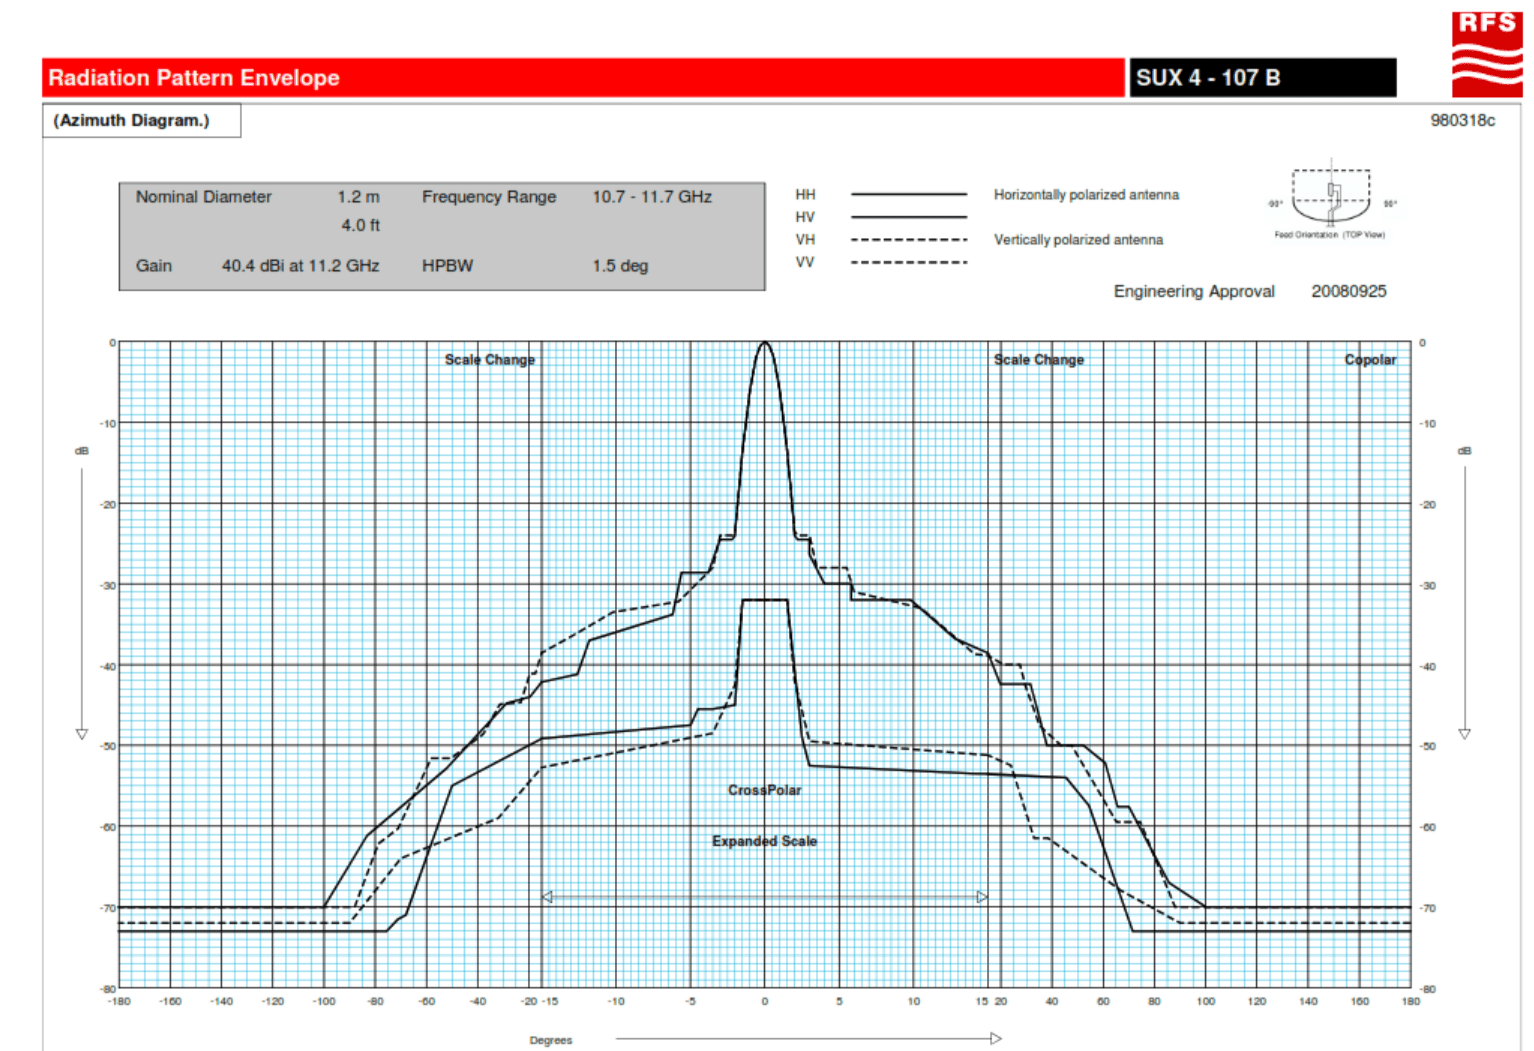
Task: Click the 5 x-axis tick label
Action: [839, 1001]
